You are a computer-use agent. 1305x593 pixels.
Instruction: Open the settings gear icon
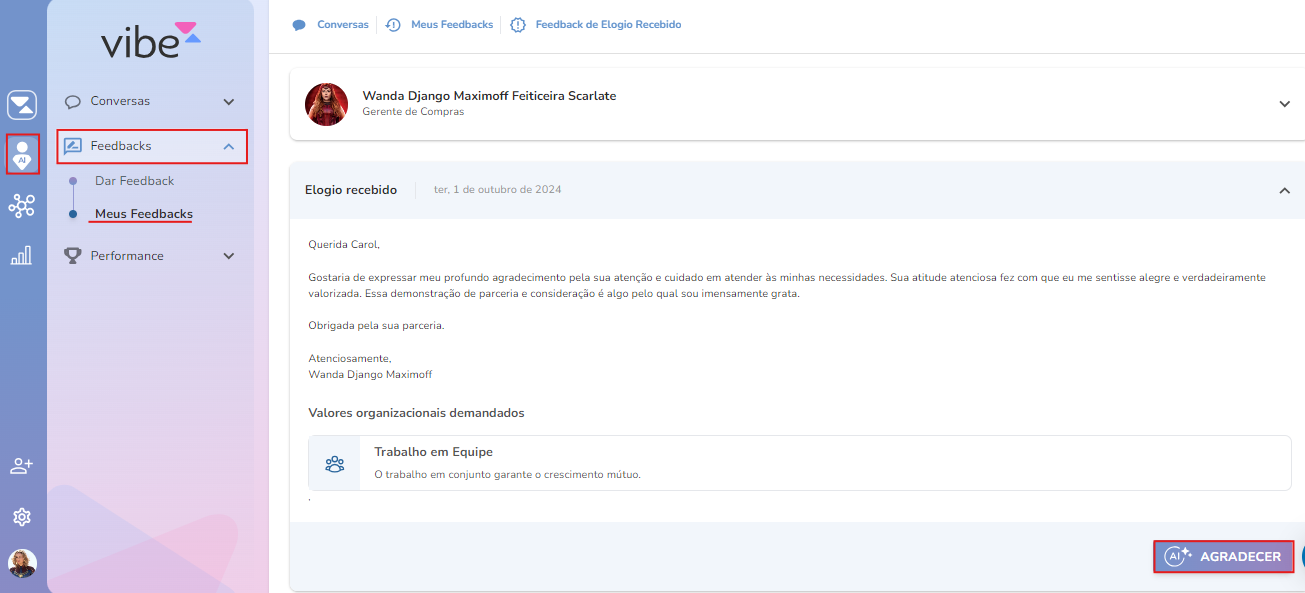click(x=22, y=517)
